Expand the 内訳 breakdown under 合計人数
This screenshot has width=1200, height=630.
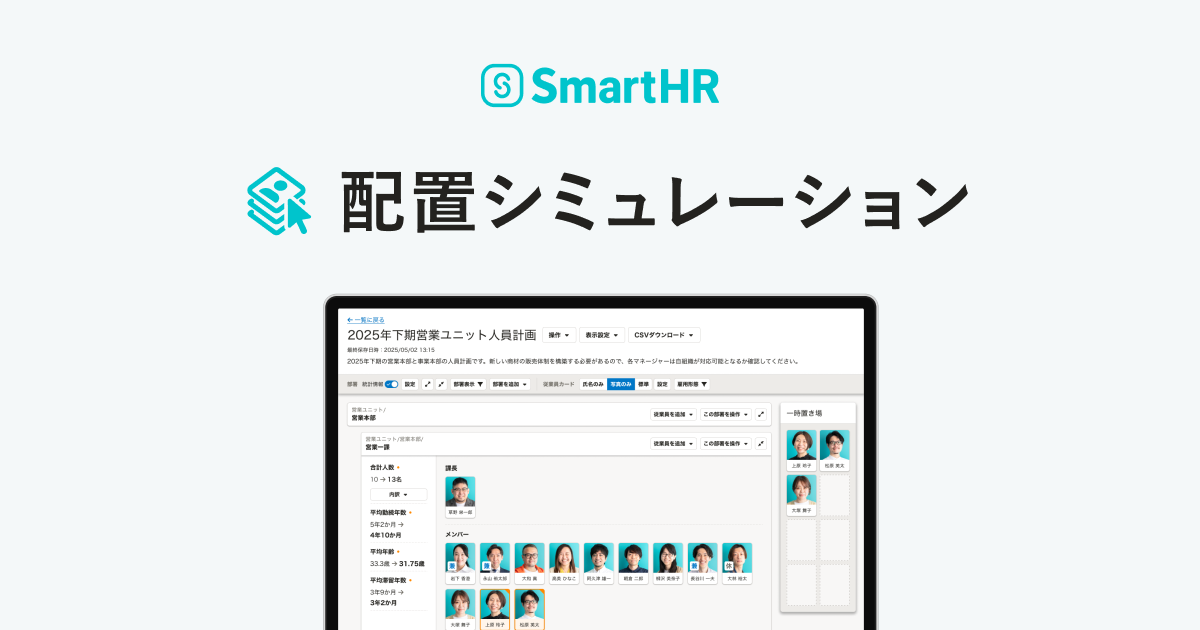pyautogui.click(x=398, y=494)
